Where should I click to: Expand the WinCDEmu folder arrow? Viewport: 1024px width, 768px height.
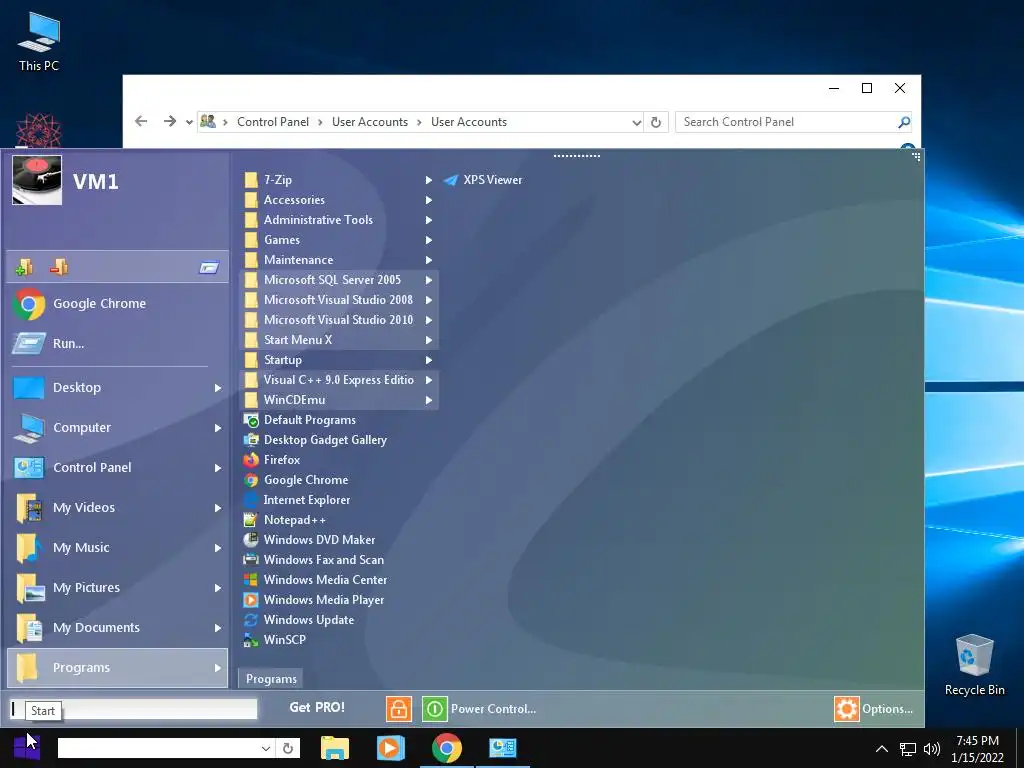(429, 400)
